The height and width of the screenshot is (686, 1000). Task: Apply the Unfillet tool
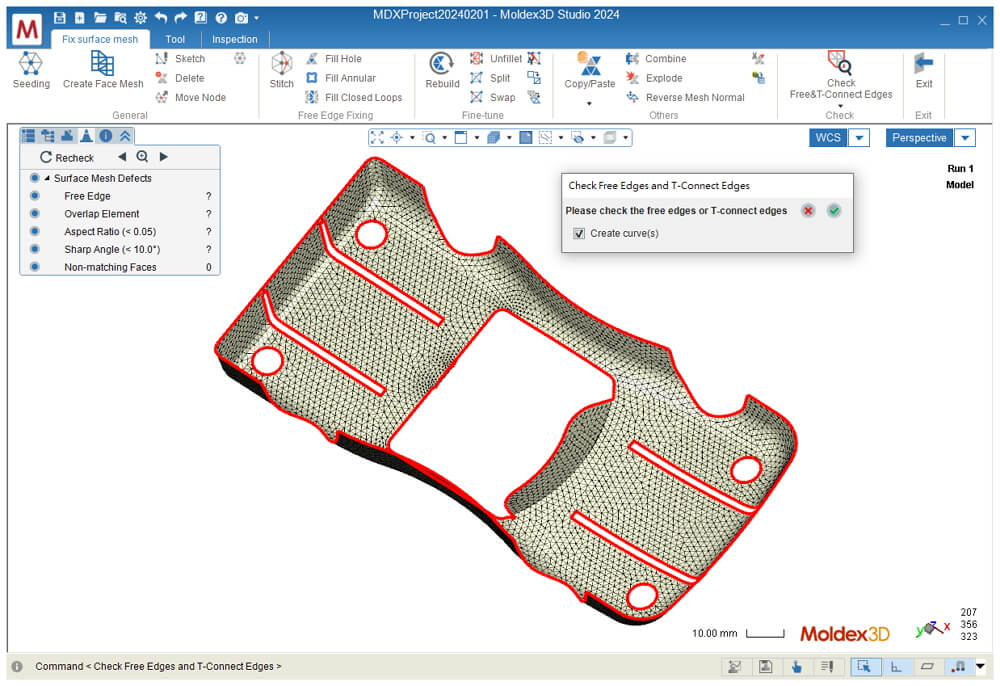coord(496,59)
